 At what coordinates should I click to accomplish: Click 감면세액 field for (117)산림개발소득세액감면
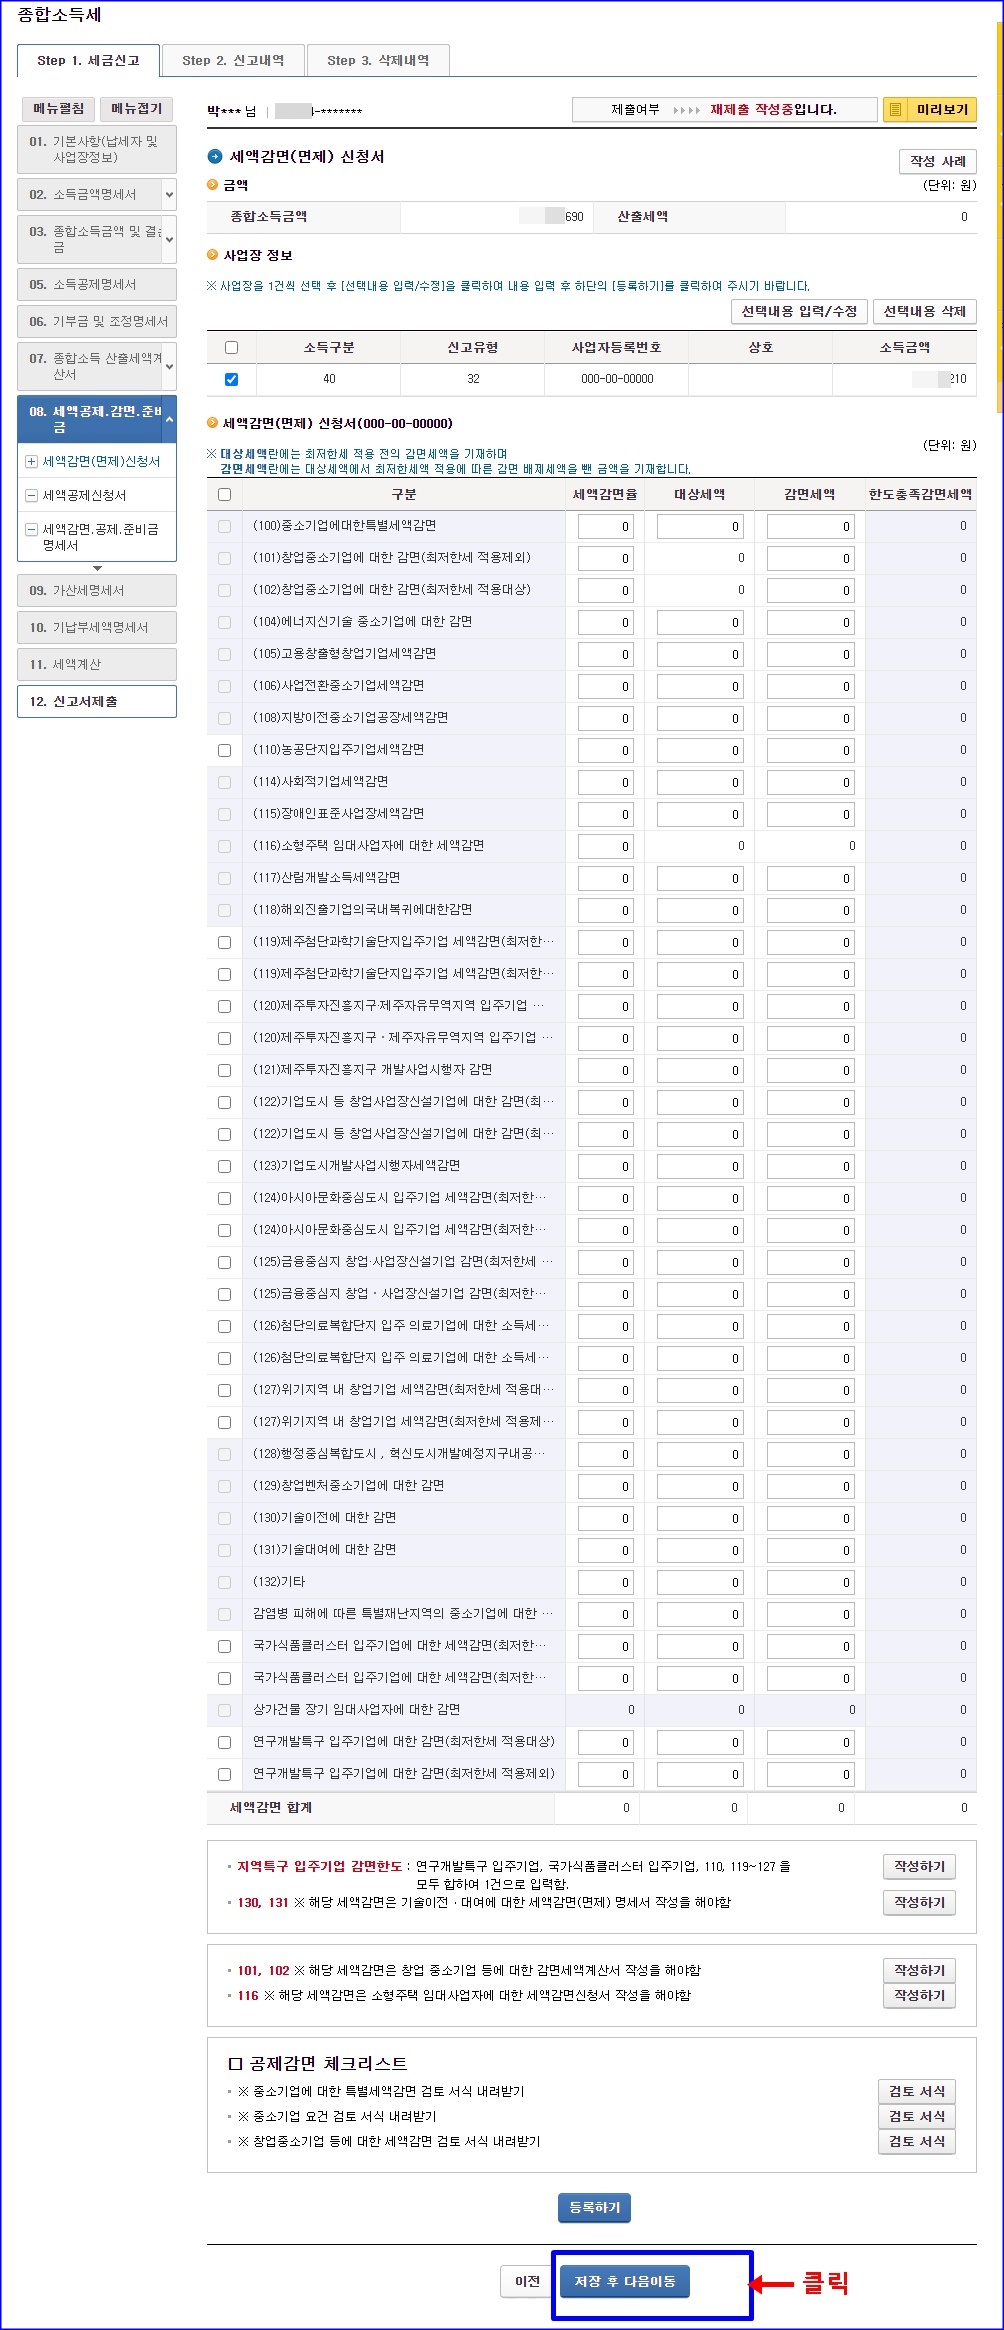811,879
